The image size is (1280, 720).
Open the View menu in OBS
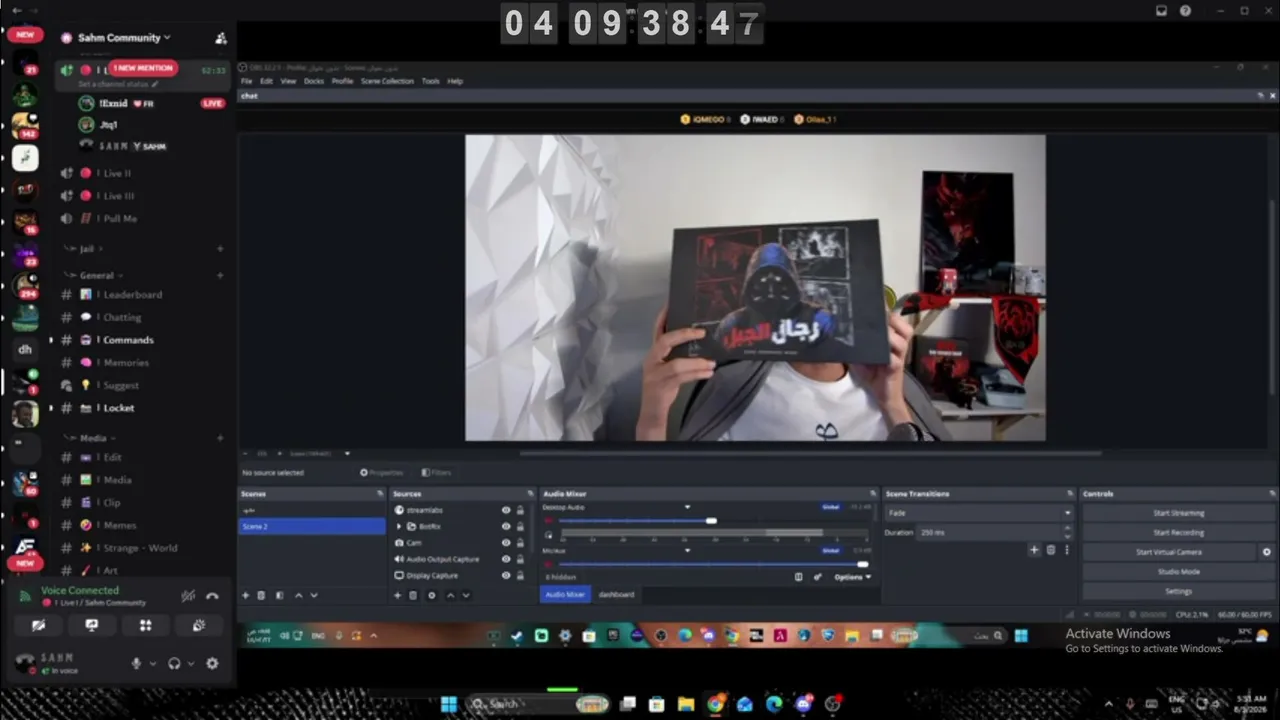(x=288, y=81)
